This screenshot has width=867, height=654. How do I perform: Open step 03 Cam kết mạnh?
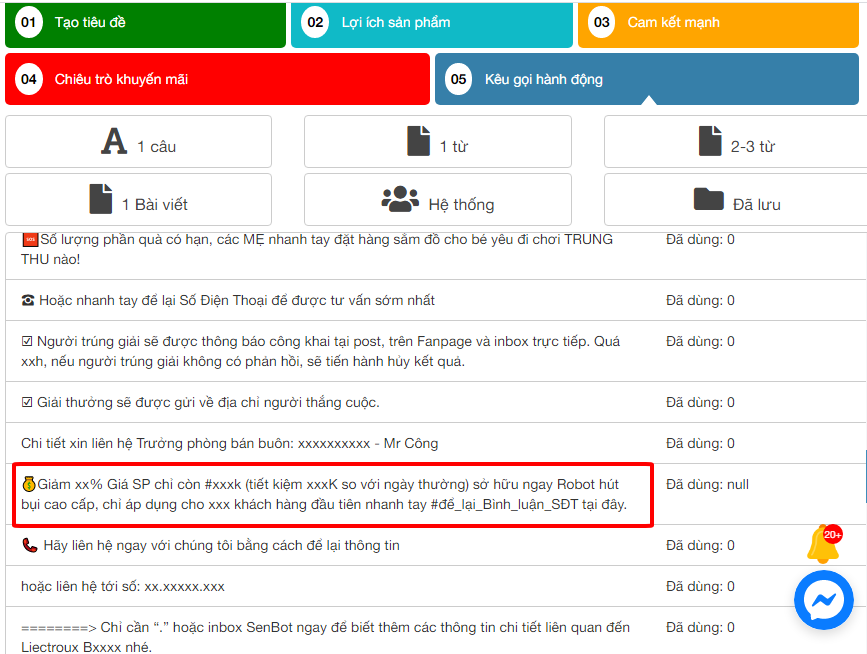[x=718, y=23]
